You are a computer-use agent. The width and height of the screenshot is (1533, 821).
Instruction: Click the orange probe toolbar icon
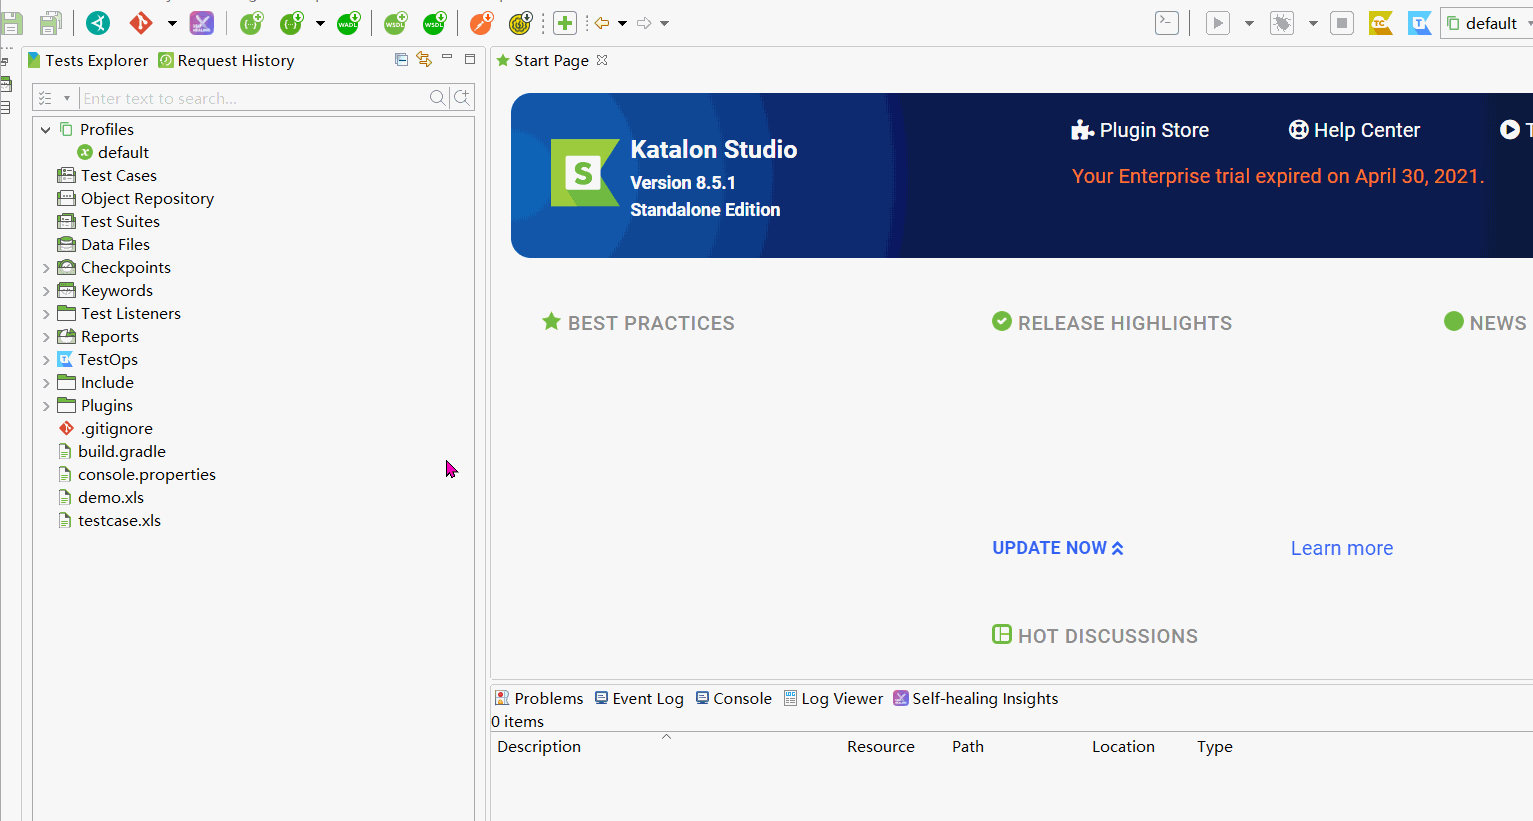pyautogui.click(x=482, y=23)
